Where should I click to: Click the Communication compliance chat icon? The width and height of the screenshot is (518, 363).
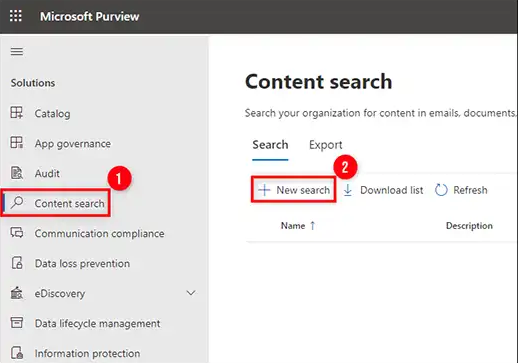click(x=17, y=232)
